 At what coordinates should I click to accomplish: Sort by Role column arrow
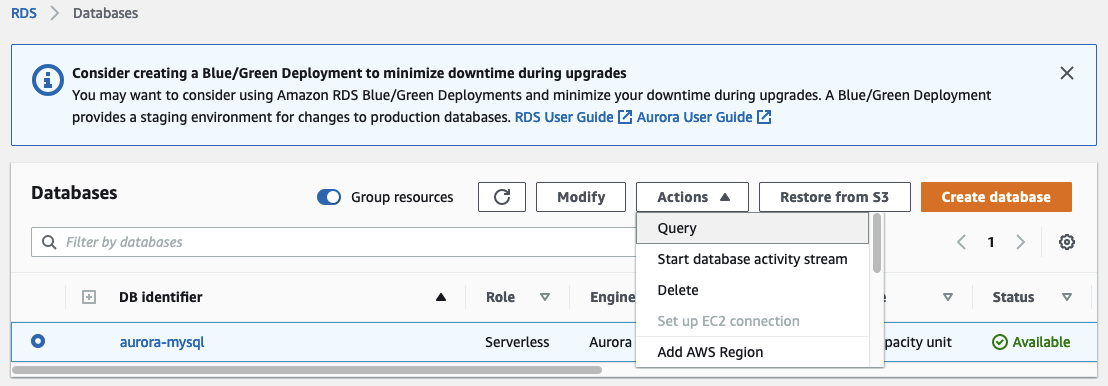[545, 298]
